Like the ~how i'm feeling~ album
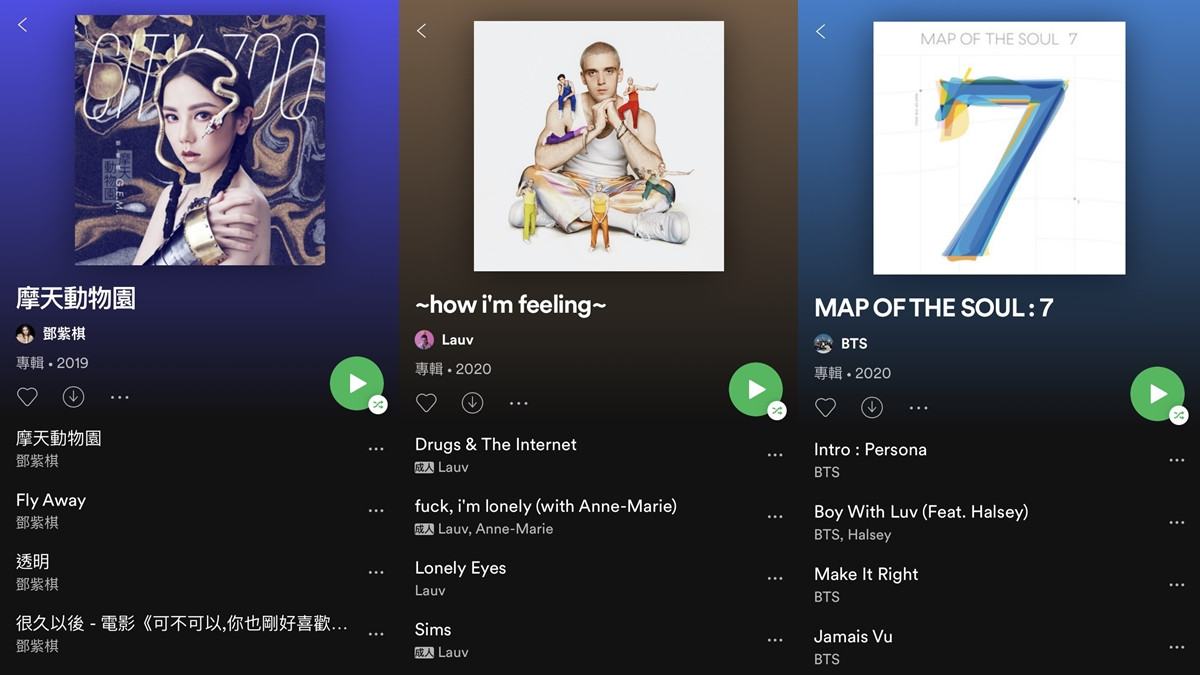Screen dimensions: 1200x675 click(x=426, y=403)
